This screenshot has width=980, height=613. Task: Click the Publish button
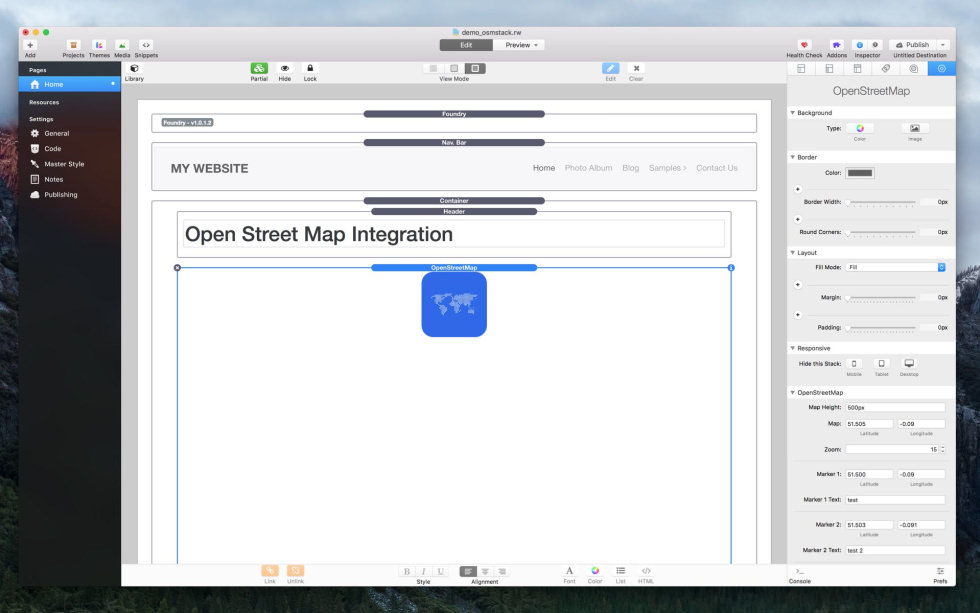pyautogui.click(x=912, y=45)
